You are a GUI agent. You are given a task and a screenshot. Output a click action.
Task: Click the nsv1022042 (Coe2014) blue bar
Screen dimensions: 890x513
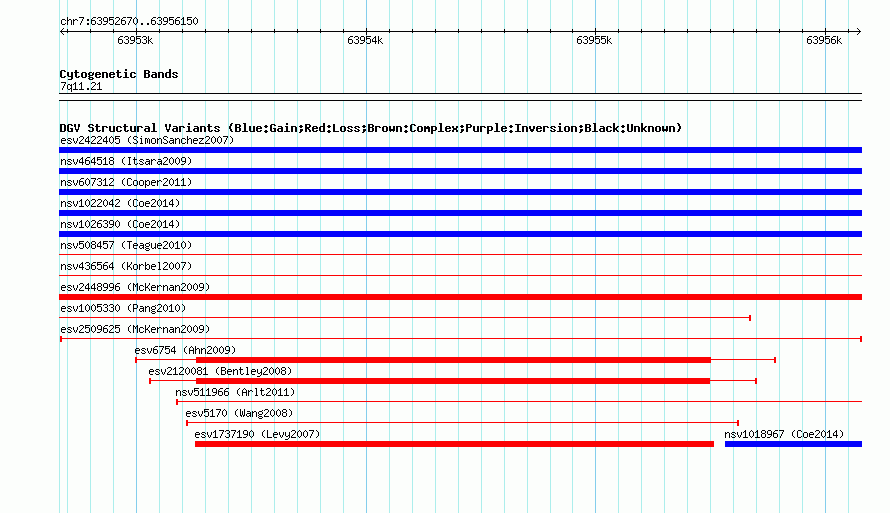[460, 213]
